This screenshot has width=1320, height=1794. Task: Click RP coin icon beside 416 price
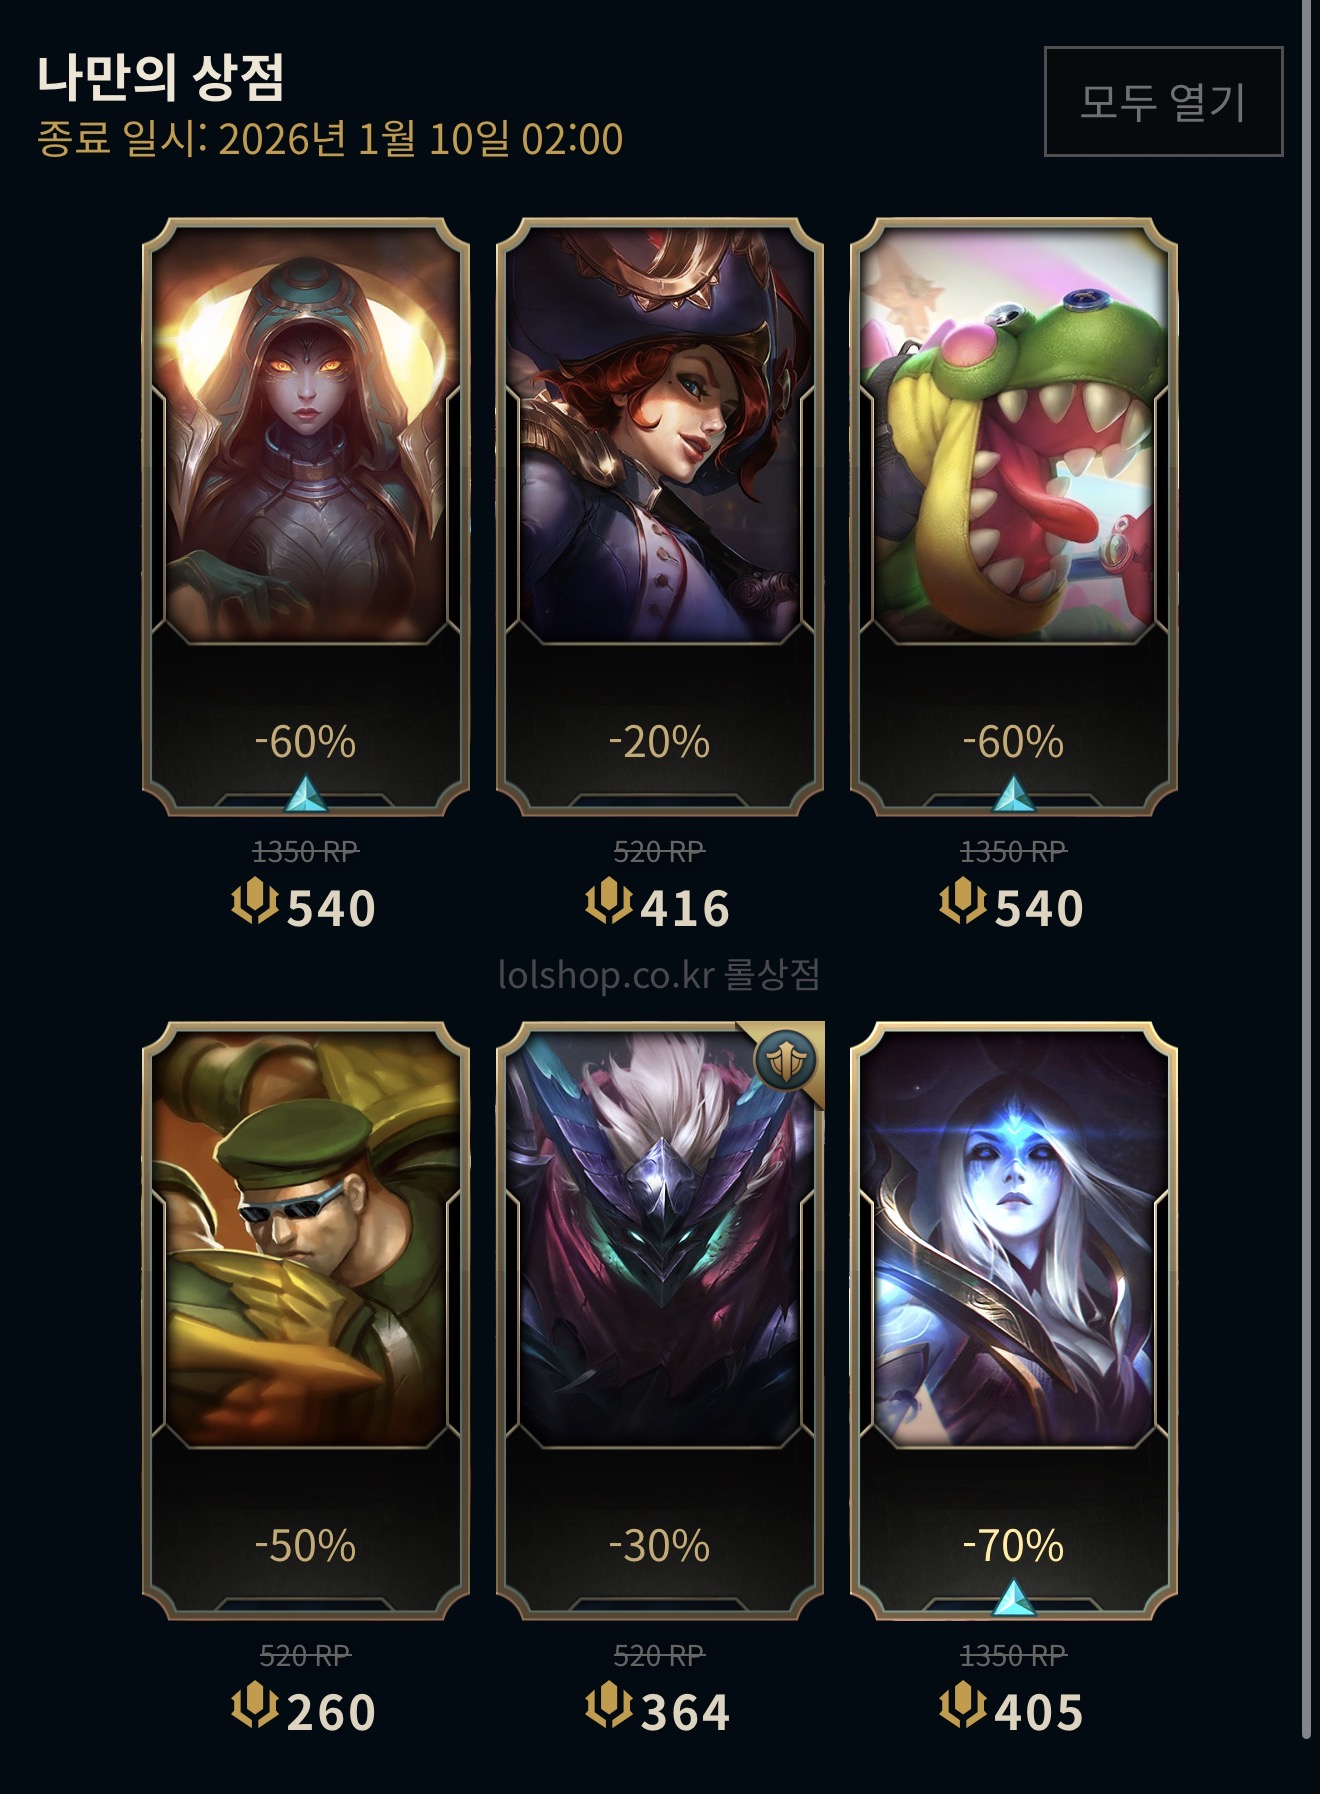tap(609, 901)
